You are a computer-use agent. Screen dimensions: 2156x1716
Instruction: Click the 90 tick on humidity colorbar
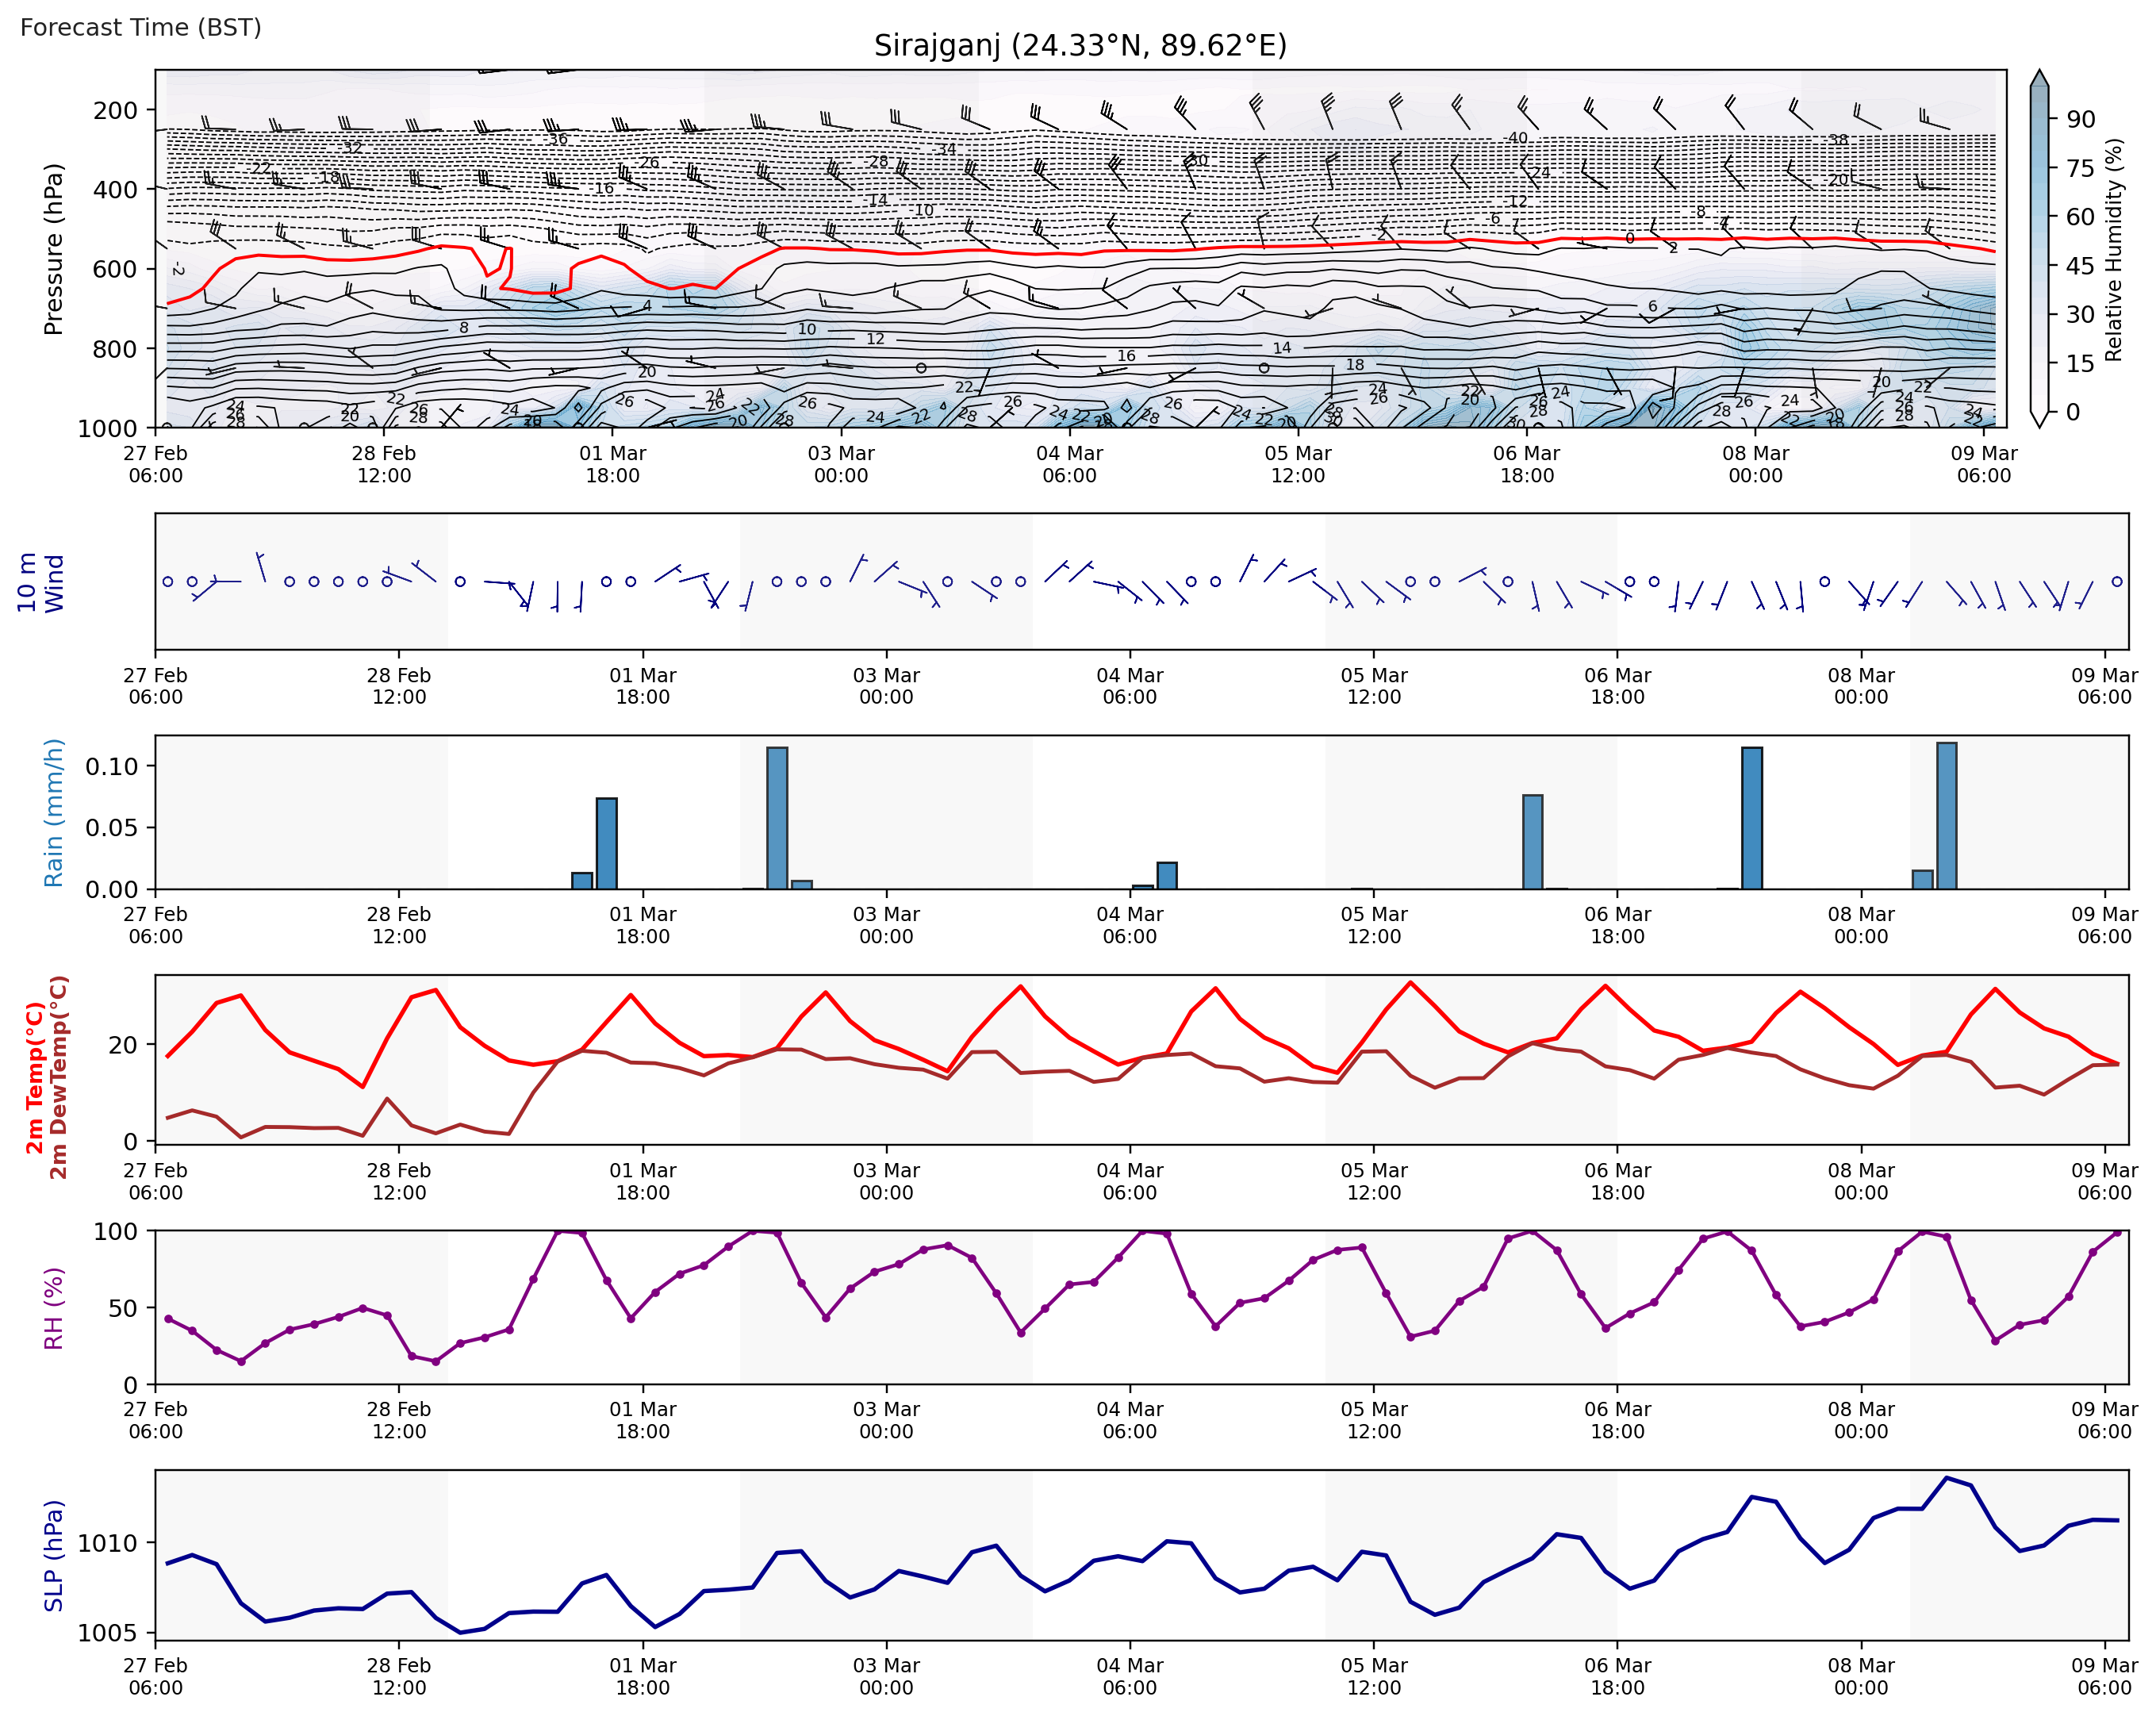[2081, 119]
